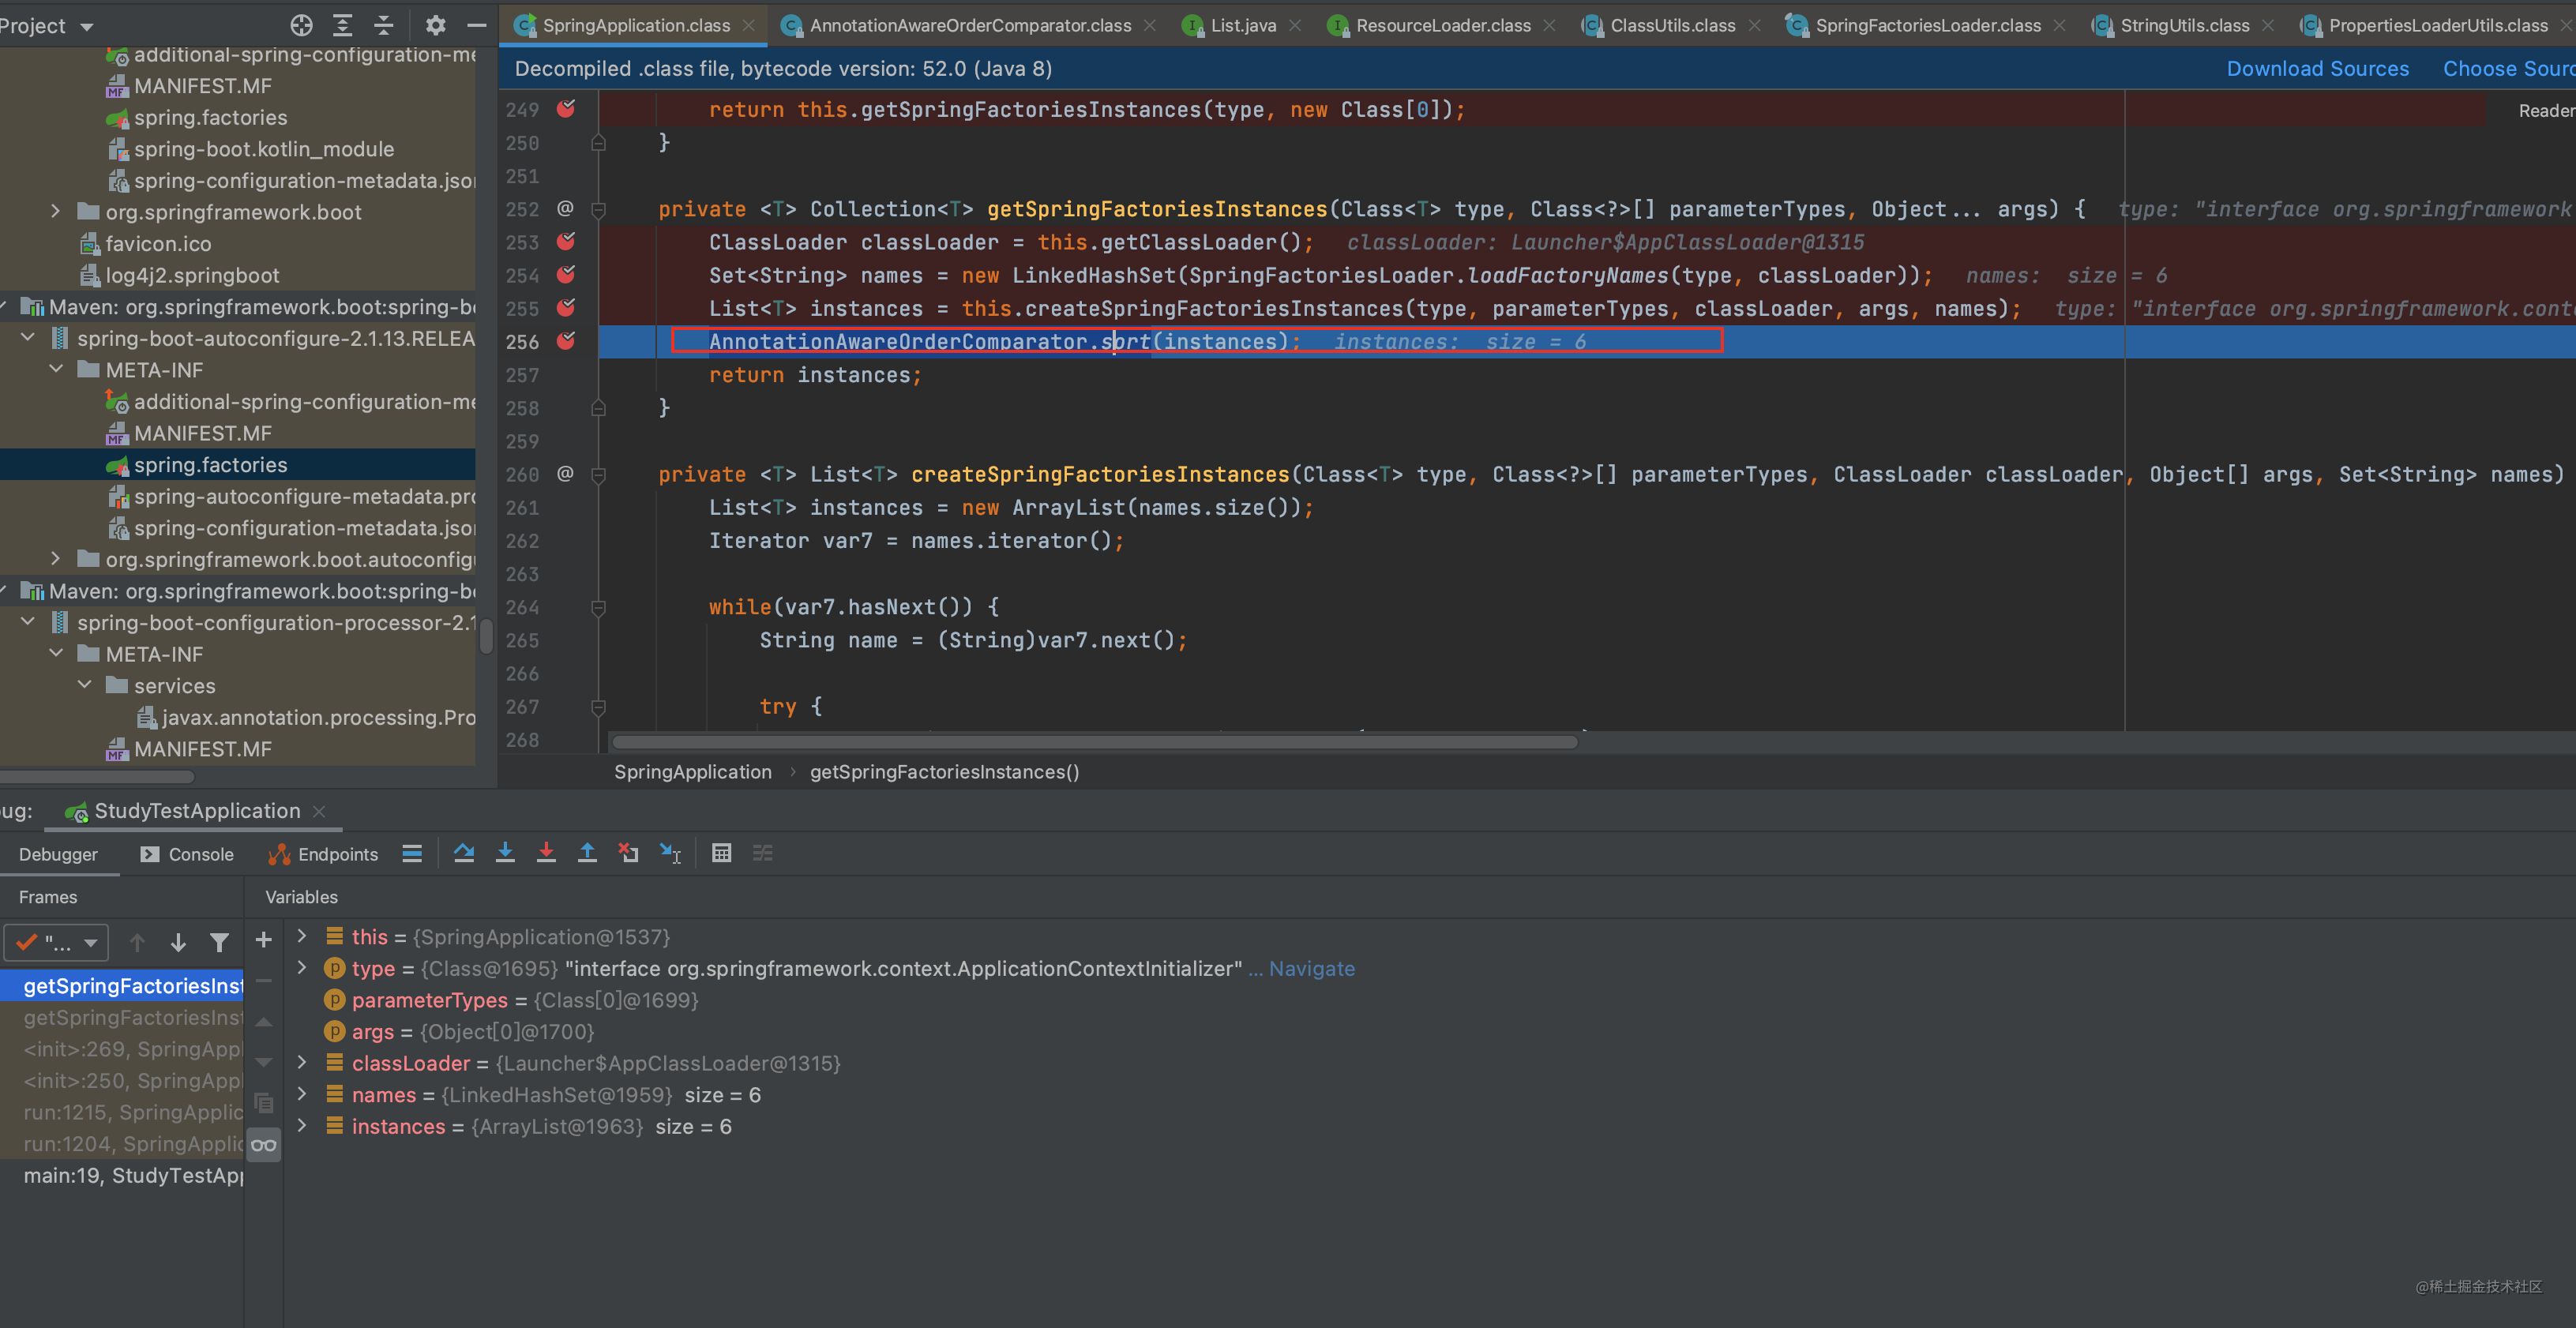Viewport: 2576px width, 1328px height.
Task: Click the copy watches icon in Variables
Action: click(264, 1103)
